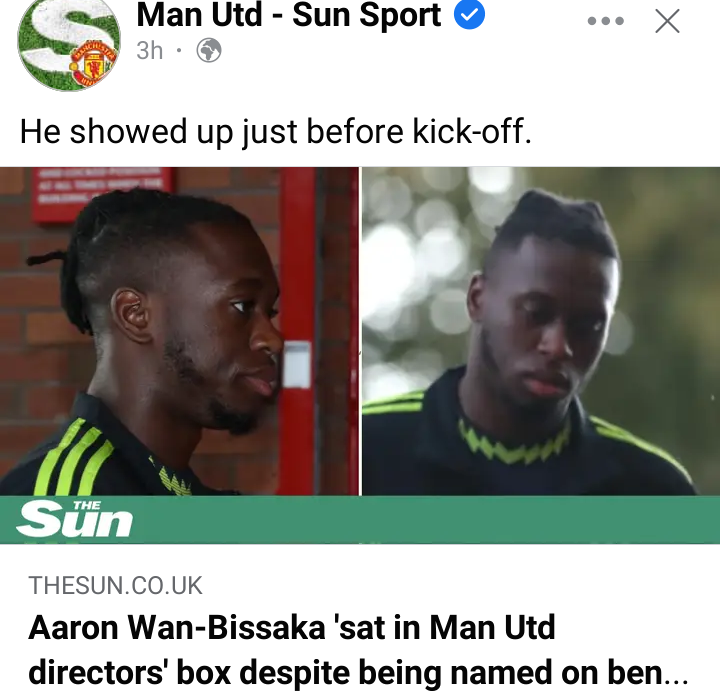Image resolution: width=720 pixels, height=695 pixels.
Task: Click the red sign in the left photo
Action: (104, 194)
